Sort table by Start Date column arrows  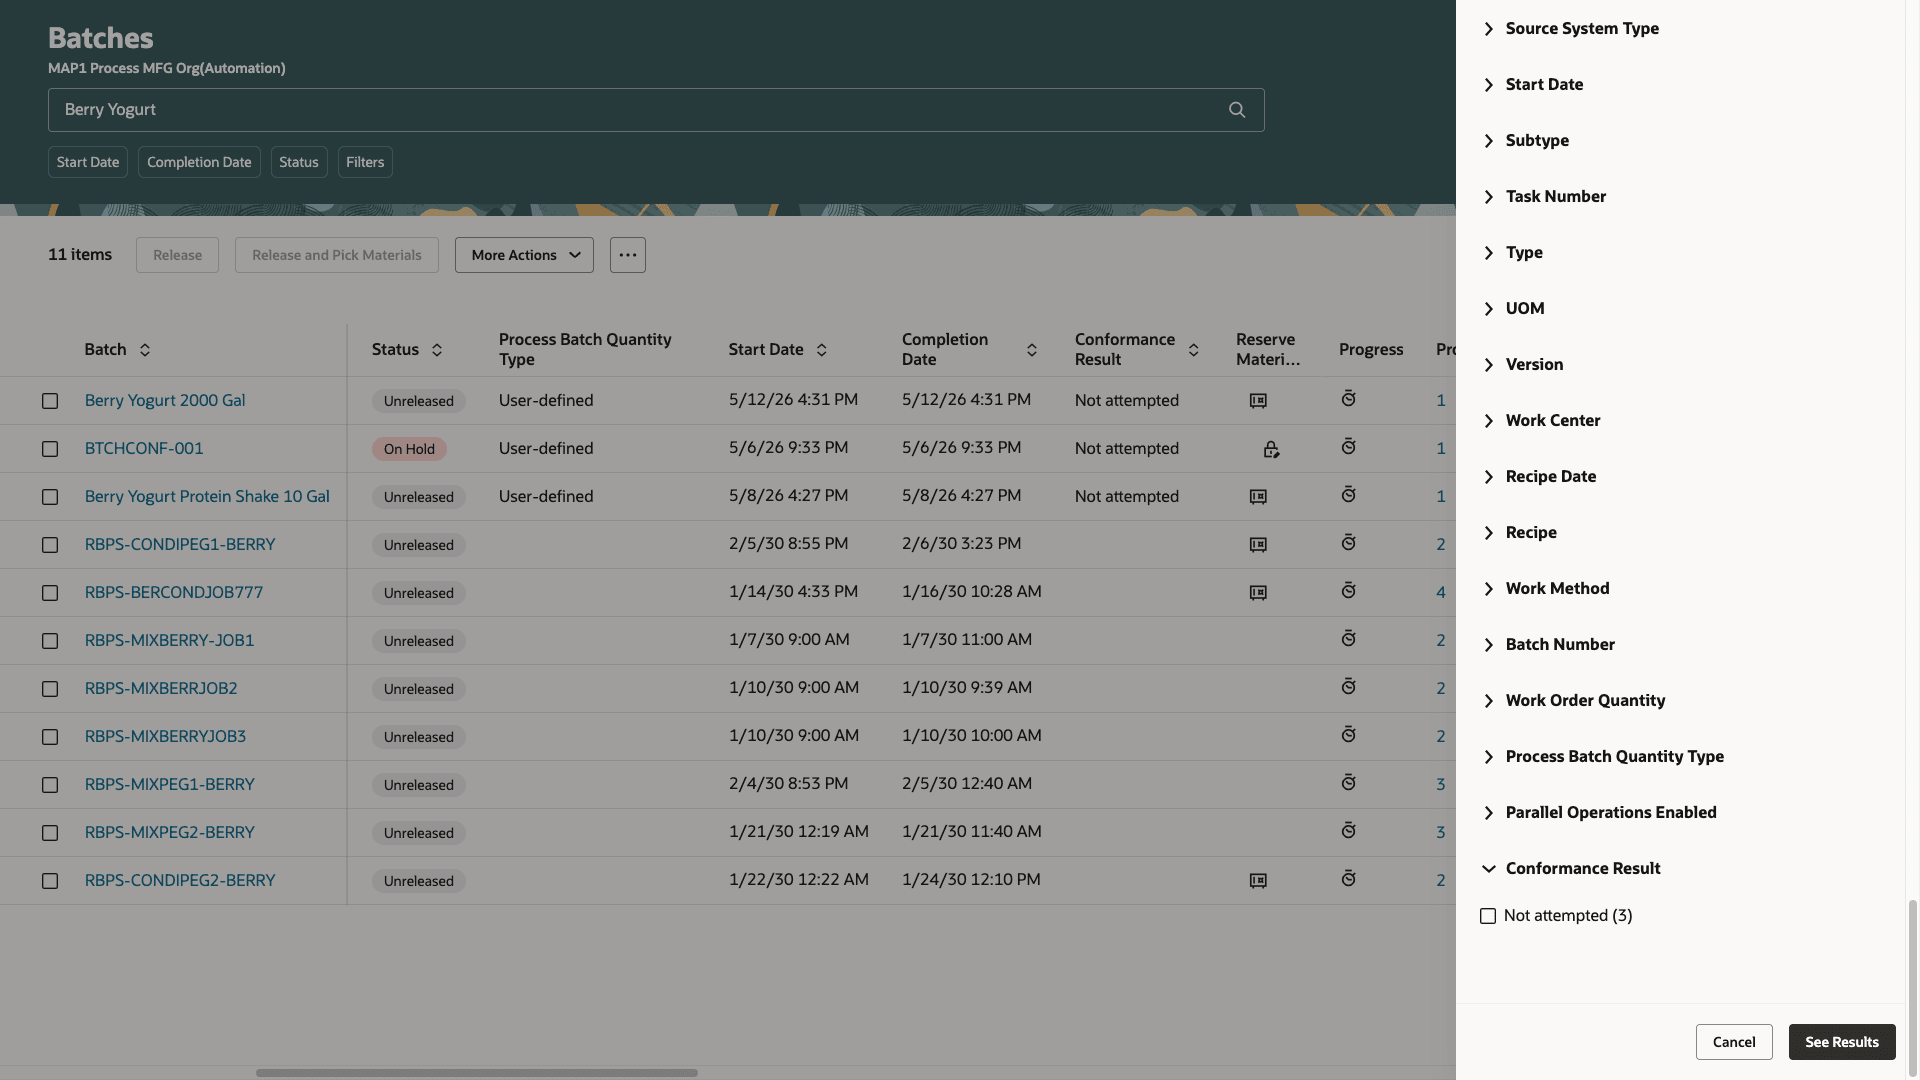(822, 350)
